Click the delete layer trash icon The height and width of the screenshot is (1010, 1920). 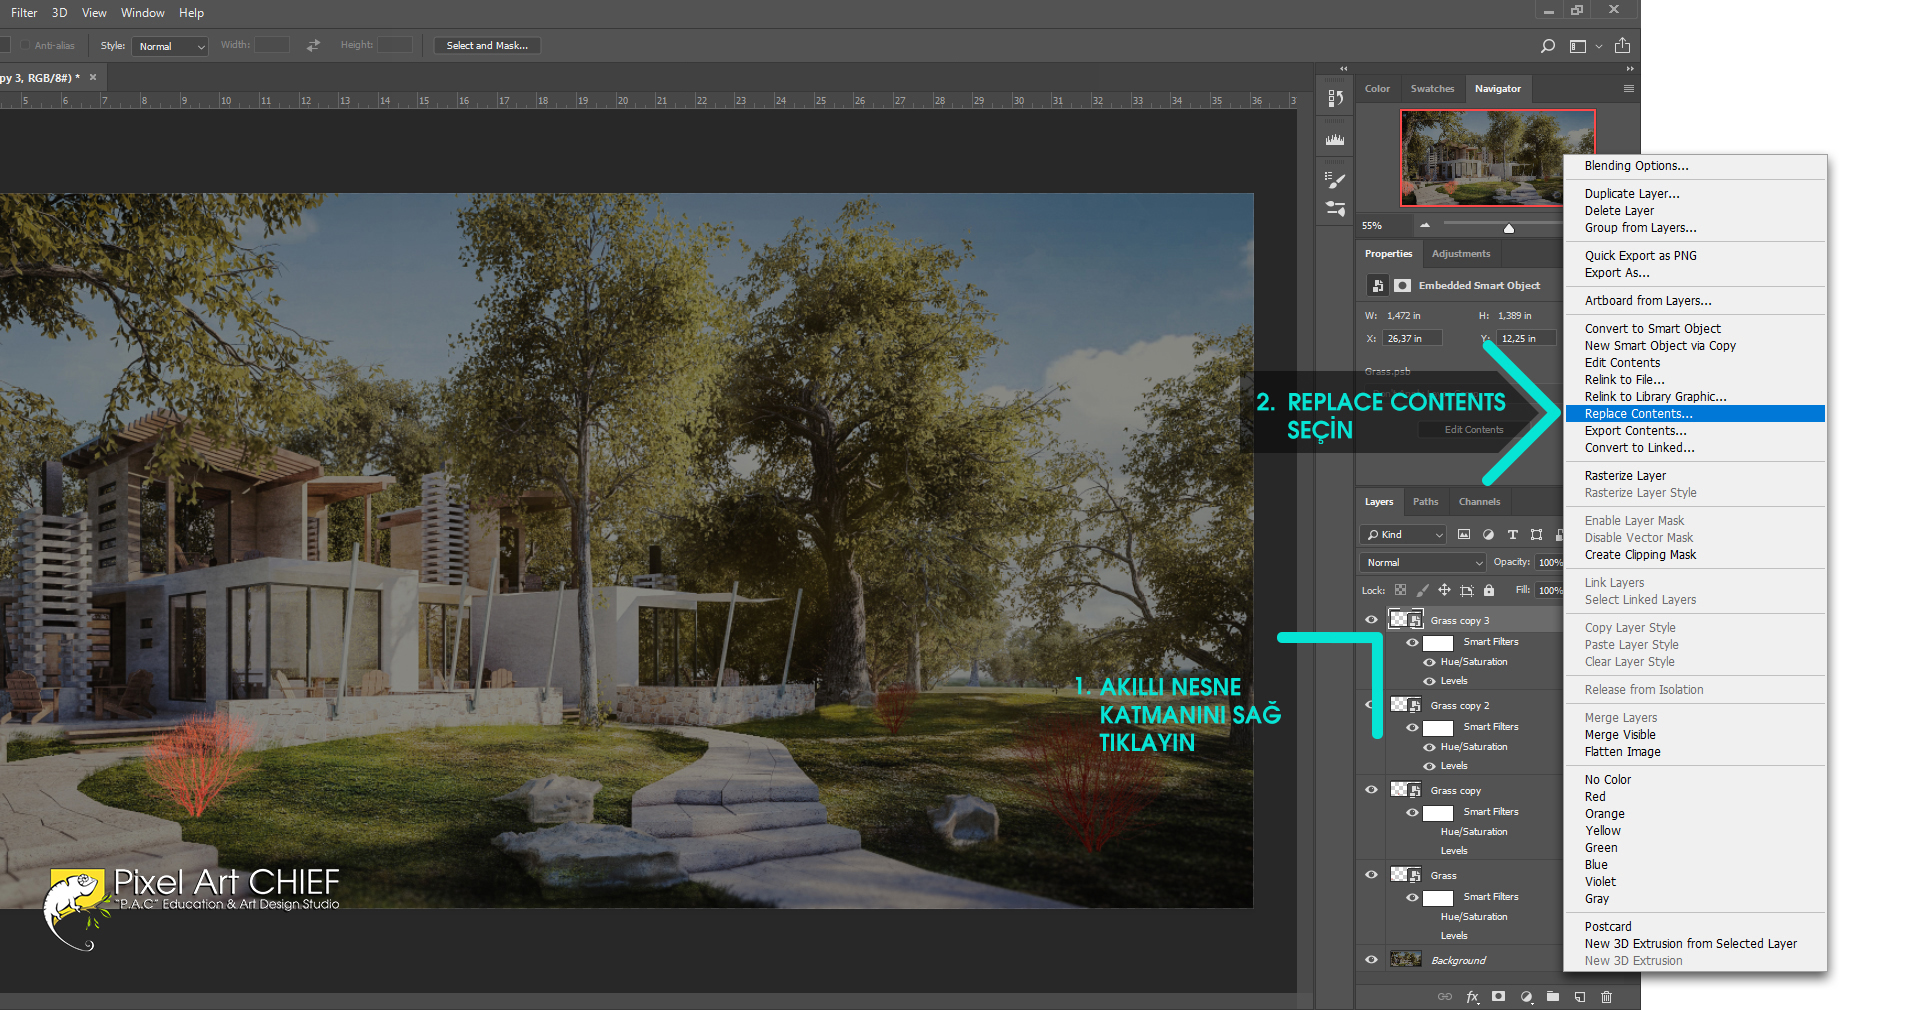(1607, 996)
